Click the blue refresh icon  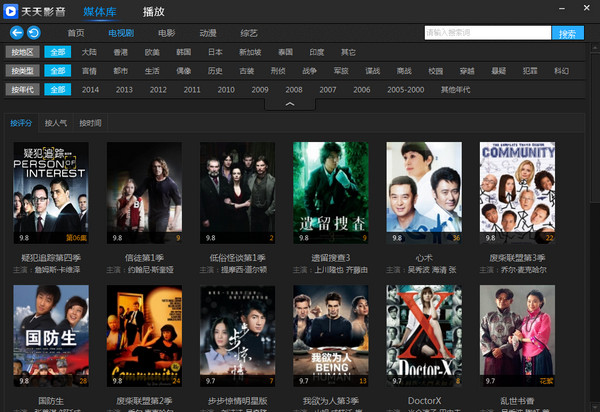coord(34,33)
